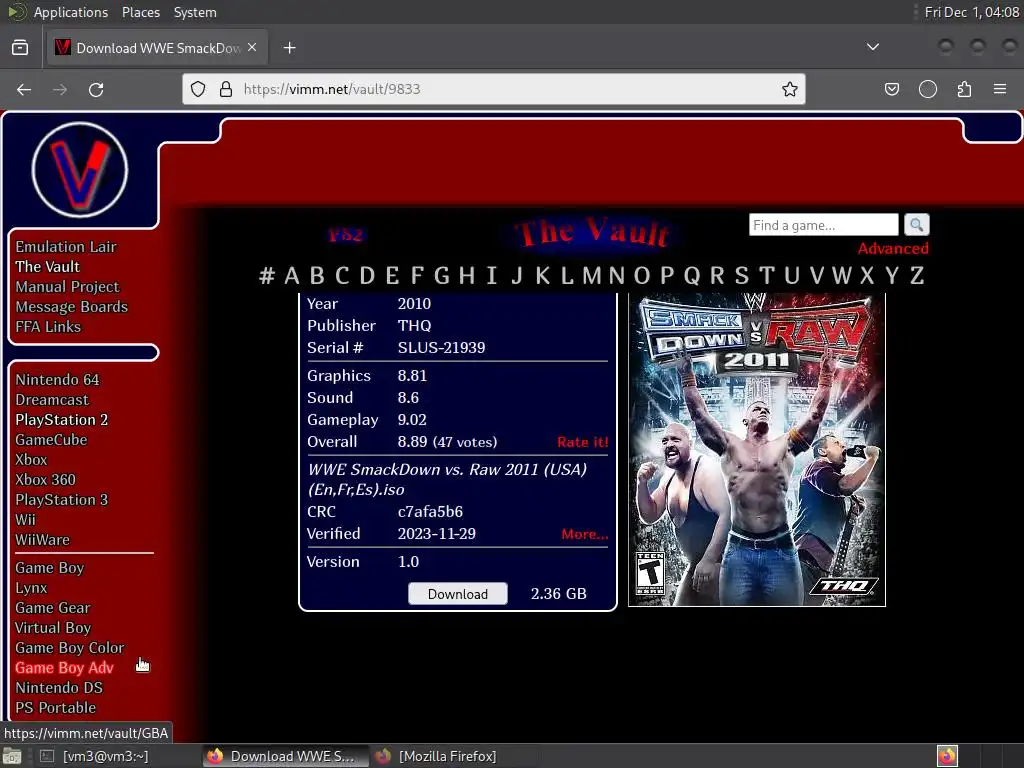
Task: Open the tracking protection shield icon
Action: click(198, 89)
